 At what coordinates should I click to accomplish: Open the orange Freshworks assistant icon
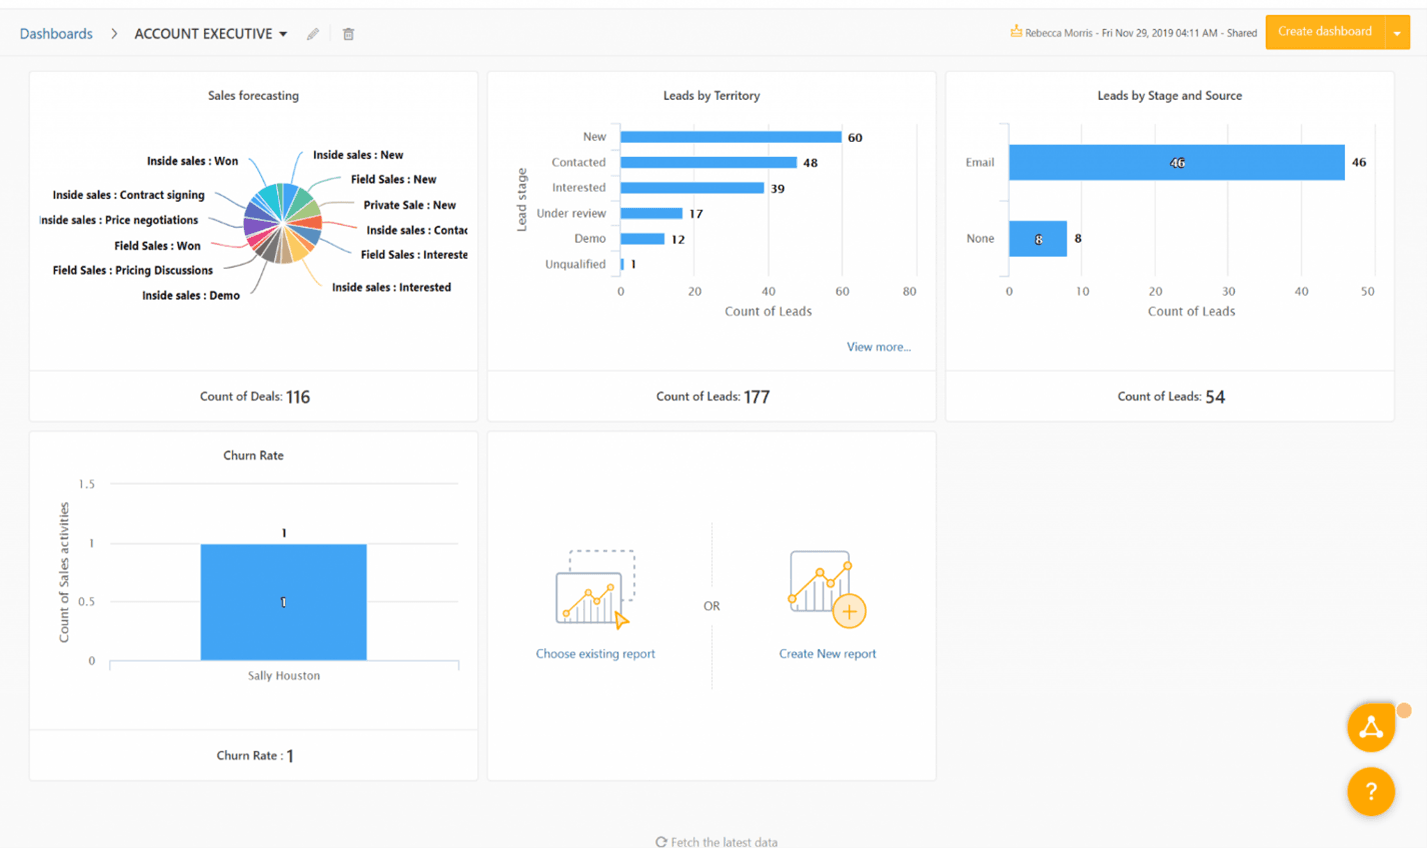pos(1371,727)
